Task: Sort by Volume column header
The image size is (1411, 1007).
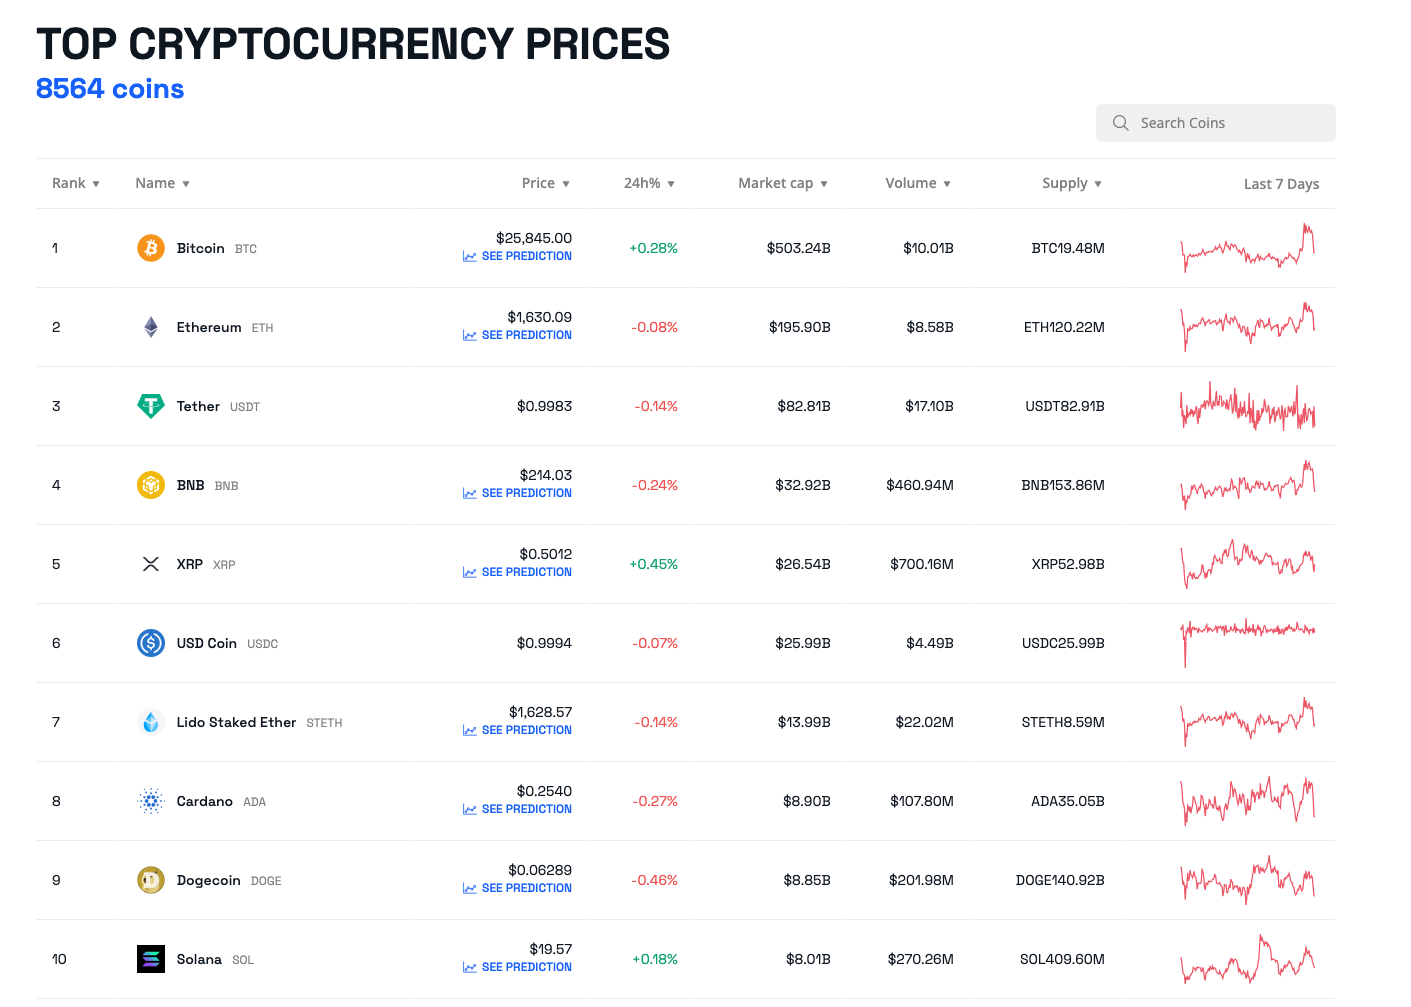Action: 917,183
